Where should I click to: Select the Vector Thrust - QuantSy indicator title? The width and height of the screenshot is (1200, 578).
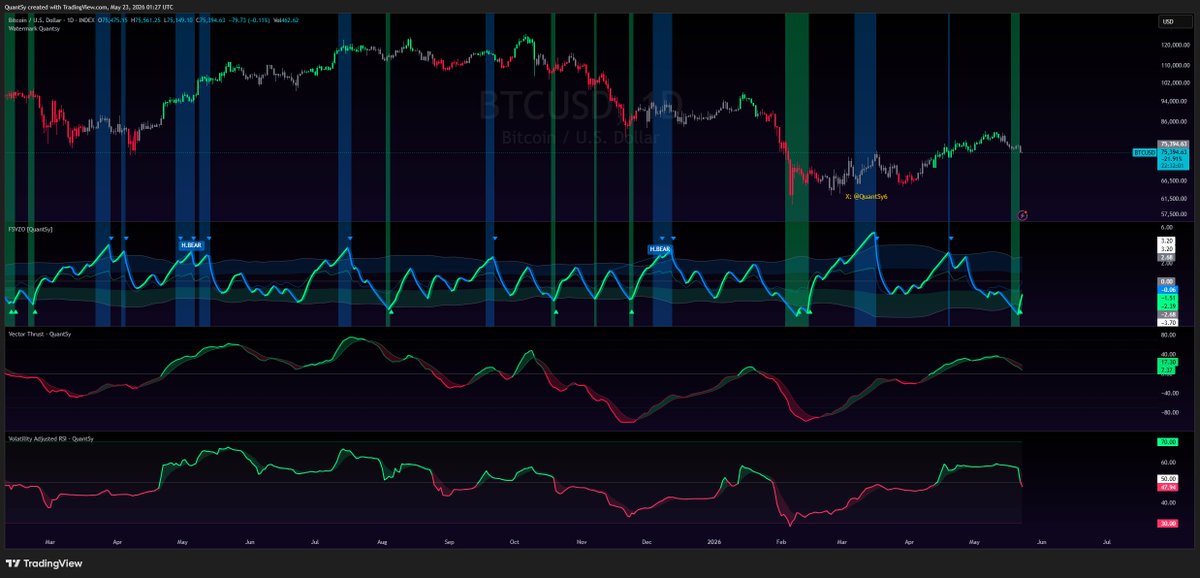[40, 333]
